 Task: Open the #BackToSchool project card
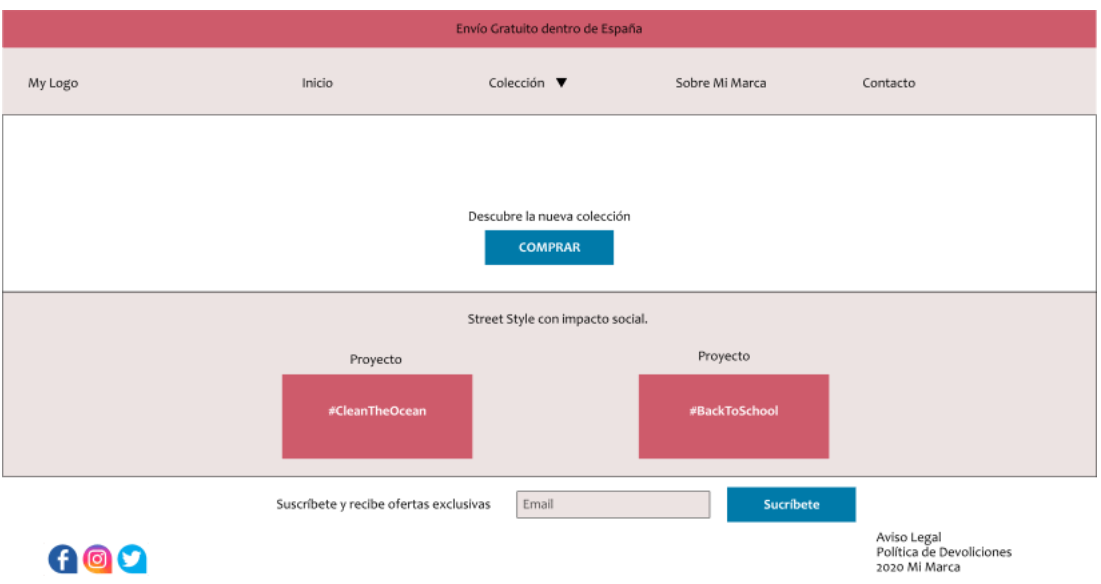click(x=734, y=416)
